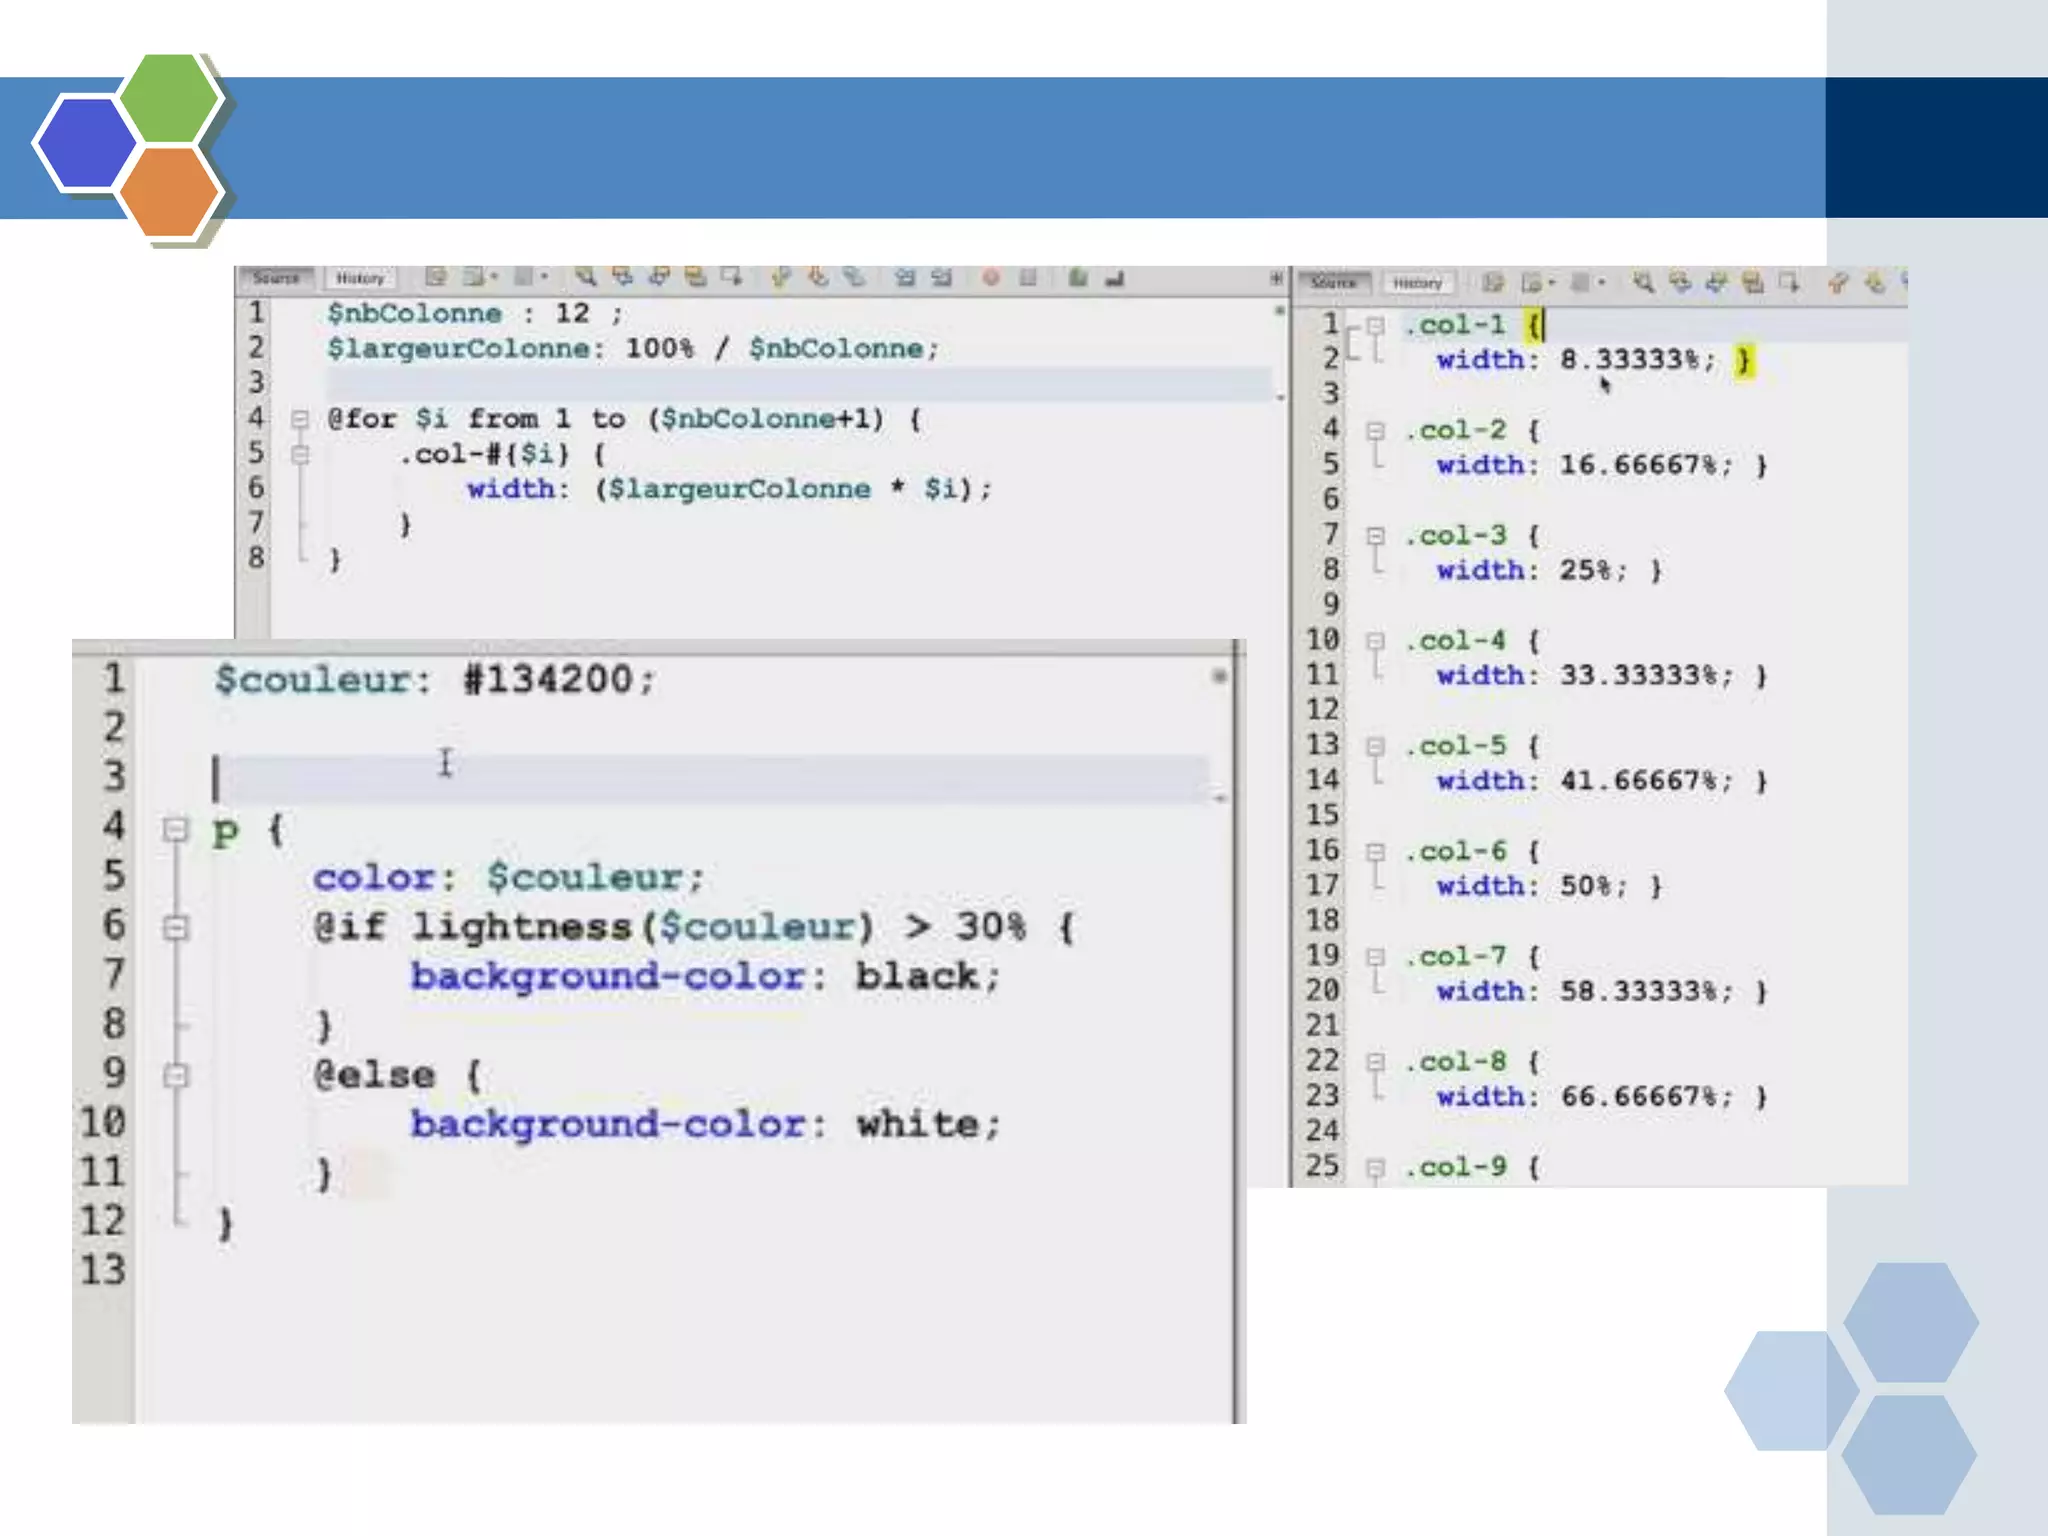The height and width of the screenshot is (1536, 2048).
Task: Click Last Edit icon in right toolbar
Action: 1493,283
